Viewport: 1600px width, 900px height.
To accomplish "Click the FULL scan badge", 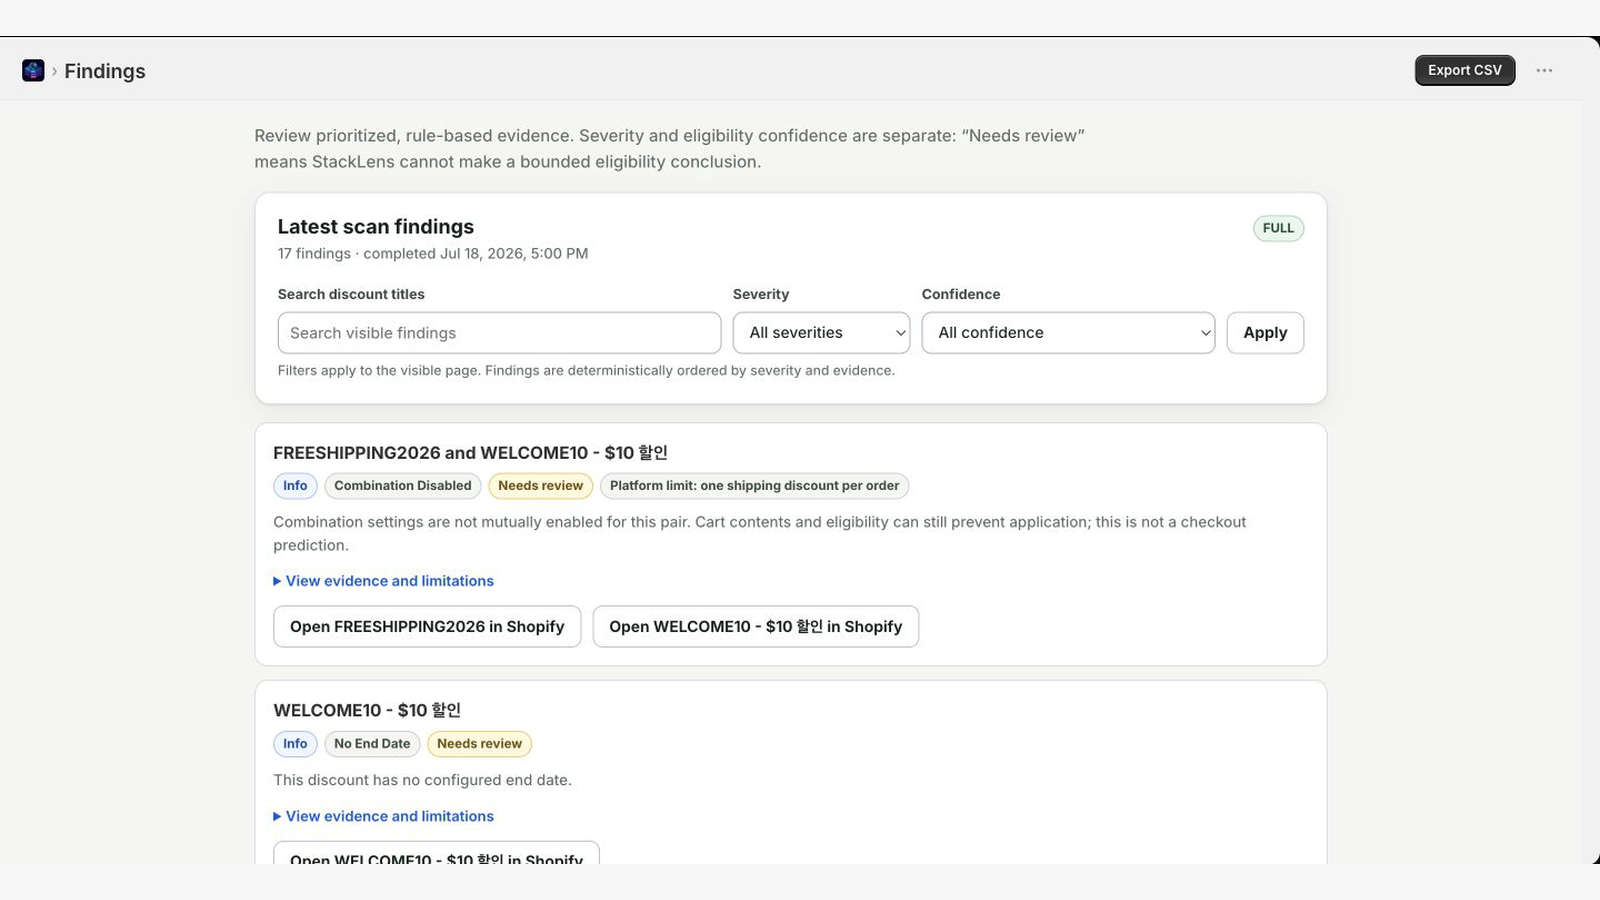I will click(x=1278, y=228).
